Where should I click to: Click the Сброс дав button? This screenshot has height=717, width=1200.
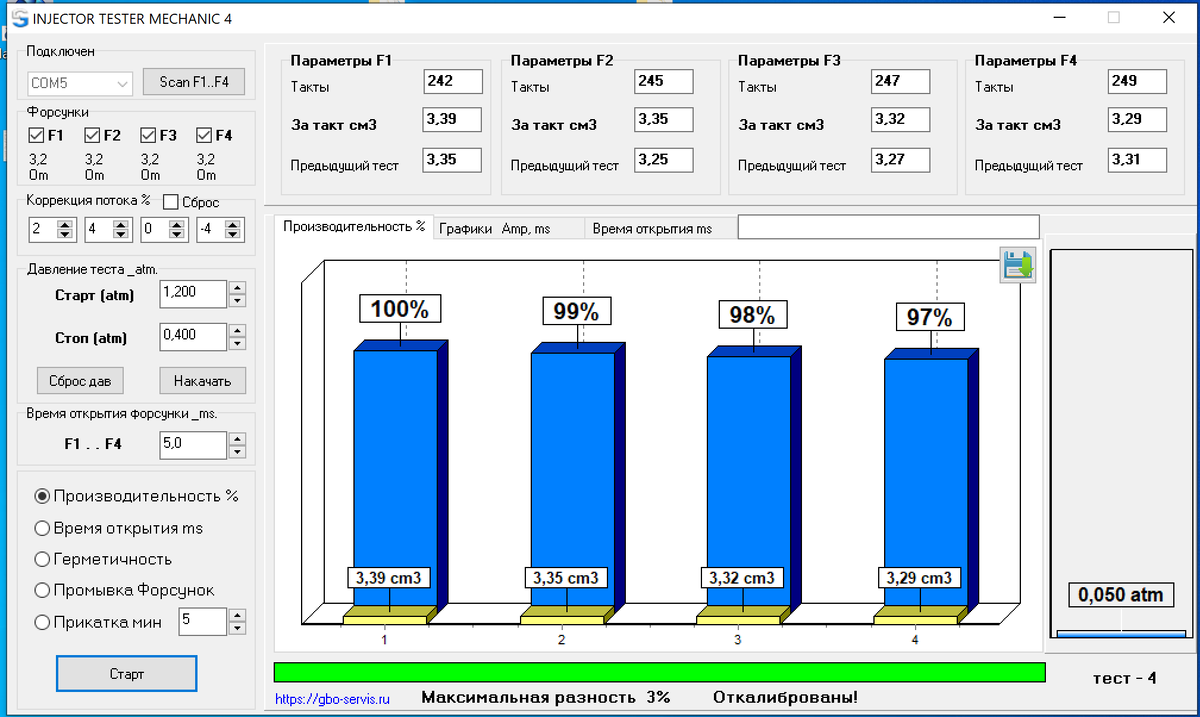pyautogui.click(x=80, y=381)
